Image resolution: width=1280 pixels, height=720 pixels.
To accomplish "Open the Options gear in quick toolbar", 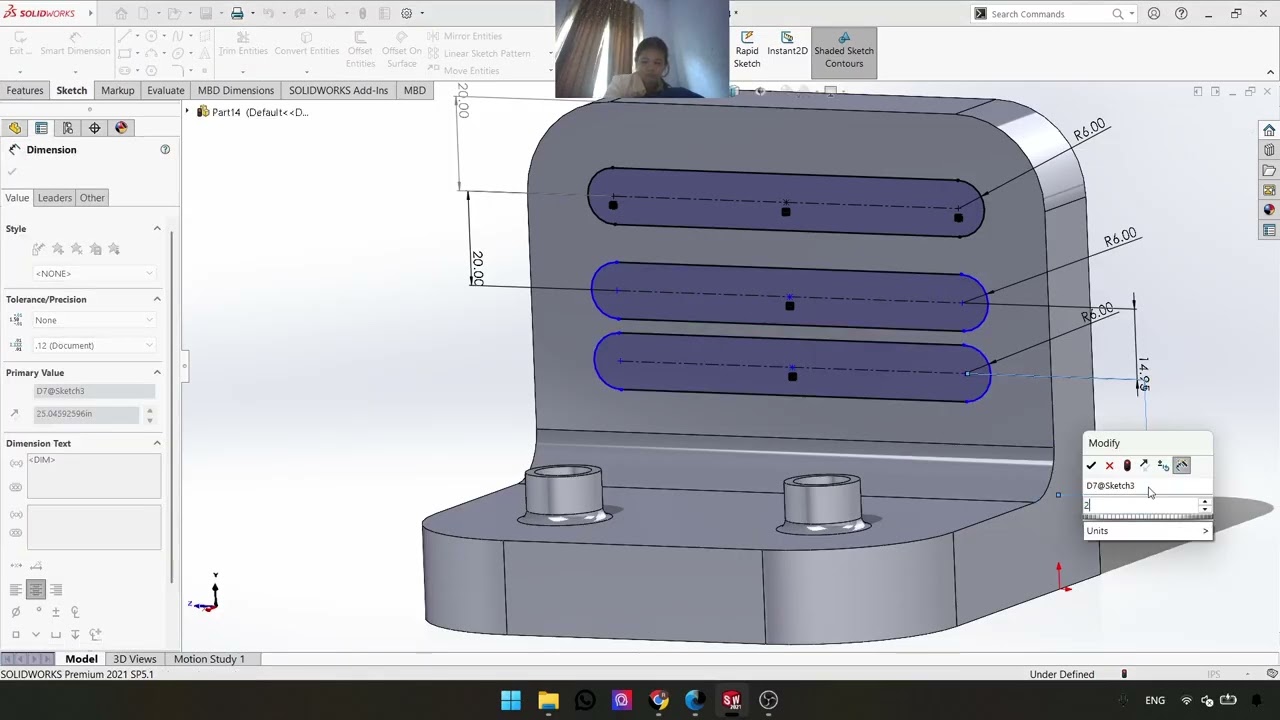I will click(406, 13).
